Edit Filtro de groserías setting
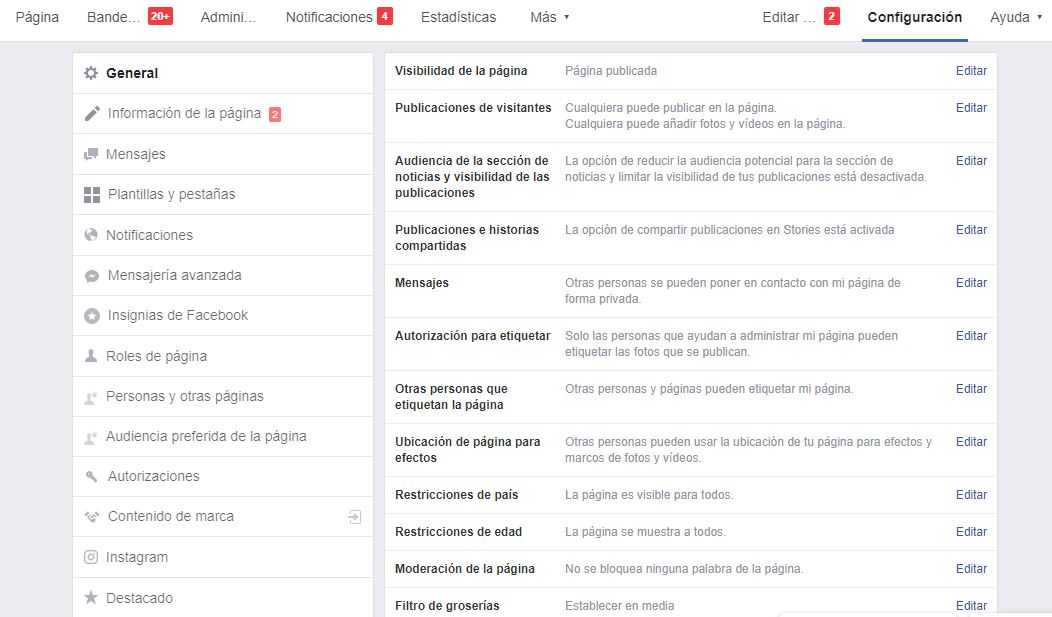Image resolution: width=1052 pixels, height=617 pixels. tap(971, 605)
